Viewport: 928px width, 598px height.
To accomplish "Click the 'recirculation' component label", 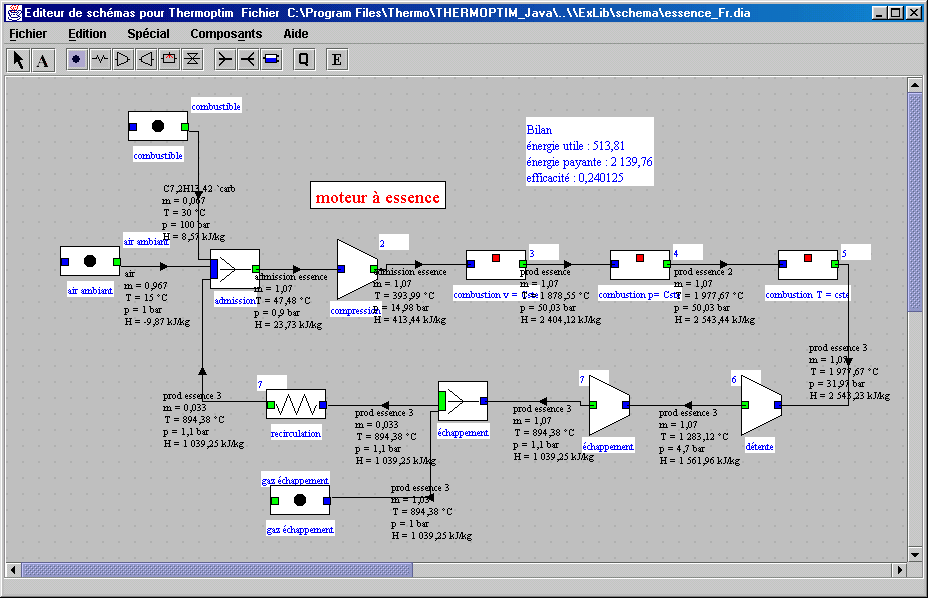I will coord(296,433).
